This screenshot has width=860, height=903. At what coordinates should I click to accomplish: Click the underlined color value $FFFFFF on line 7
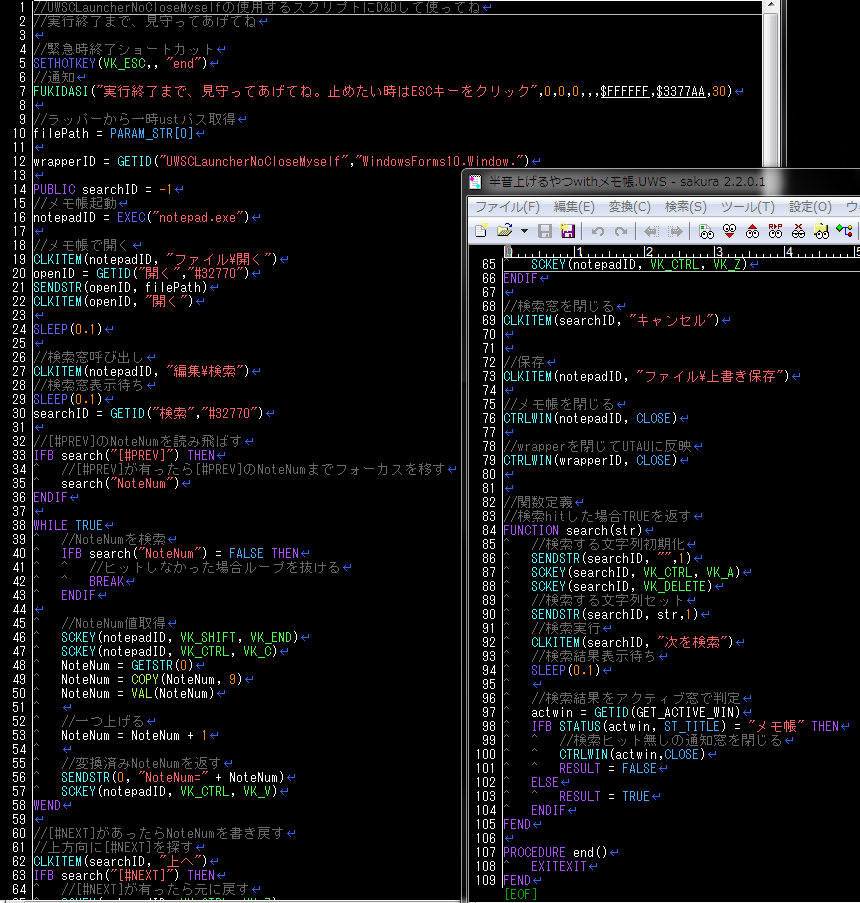point(624,91)
